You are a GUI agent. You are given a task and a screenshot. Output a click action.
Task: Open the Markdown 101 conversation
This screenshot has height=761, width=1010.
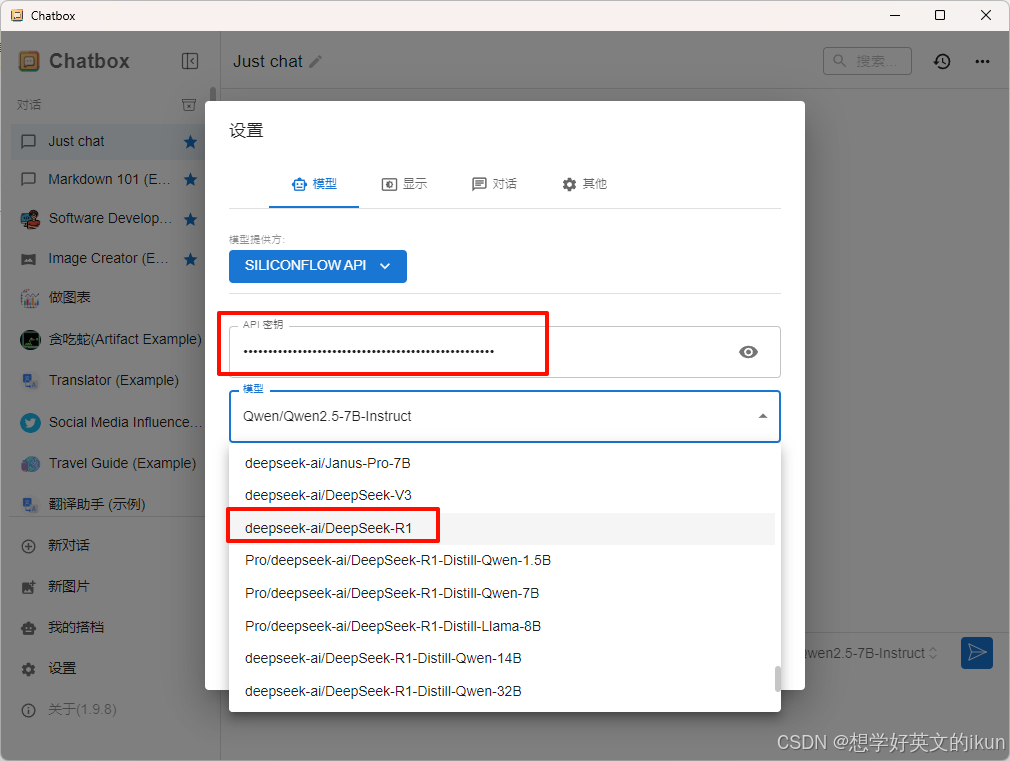coord(108,179)
